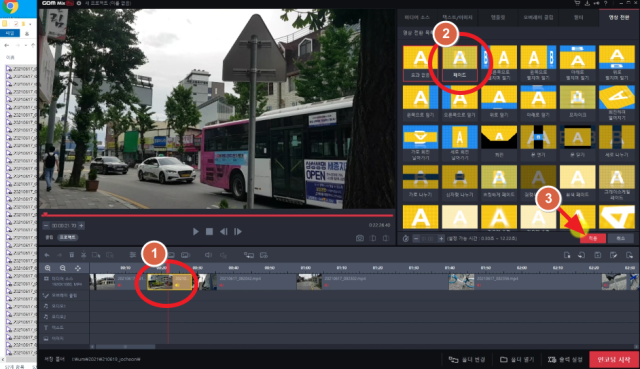
Task: Click the mute audio icon in timeline toolbar
Action: coord(223,255)
